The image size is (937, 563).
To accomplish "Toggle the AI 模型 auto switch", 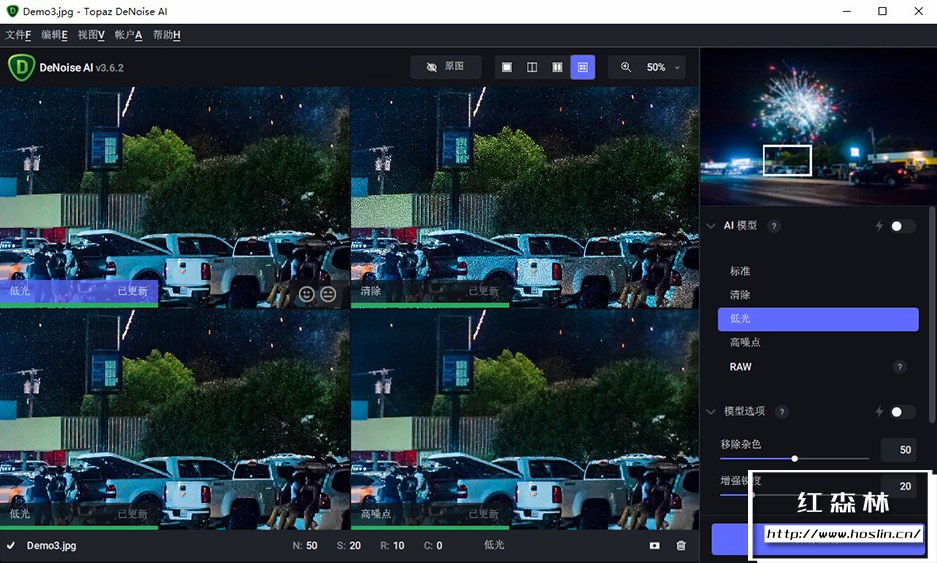I will (x=902, y=226).
